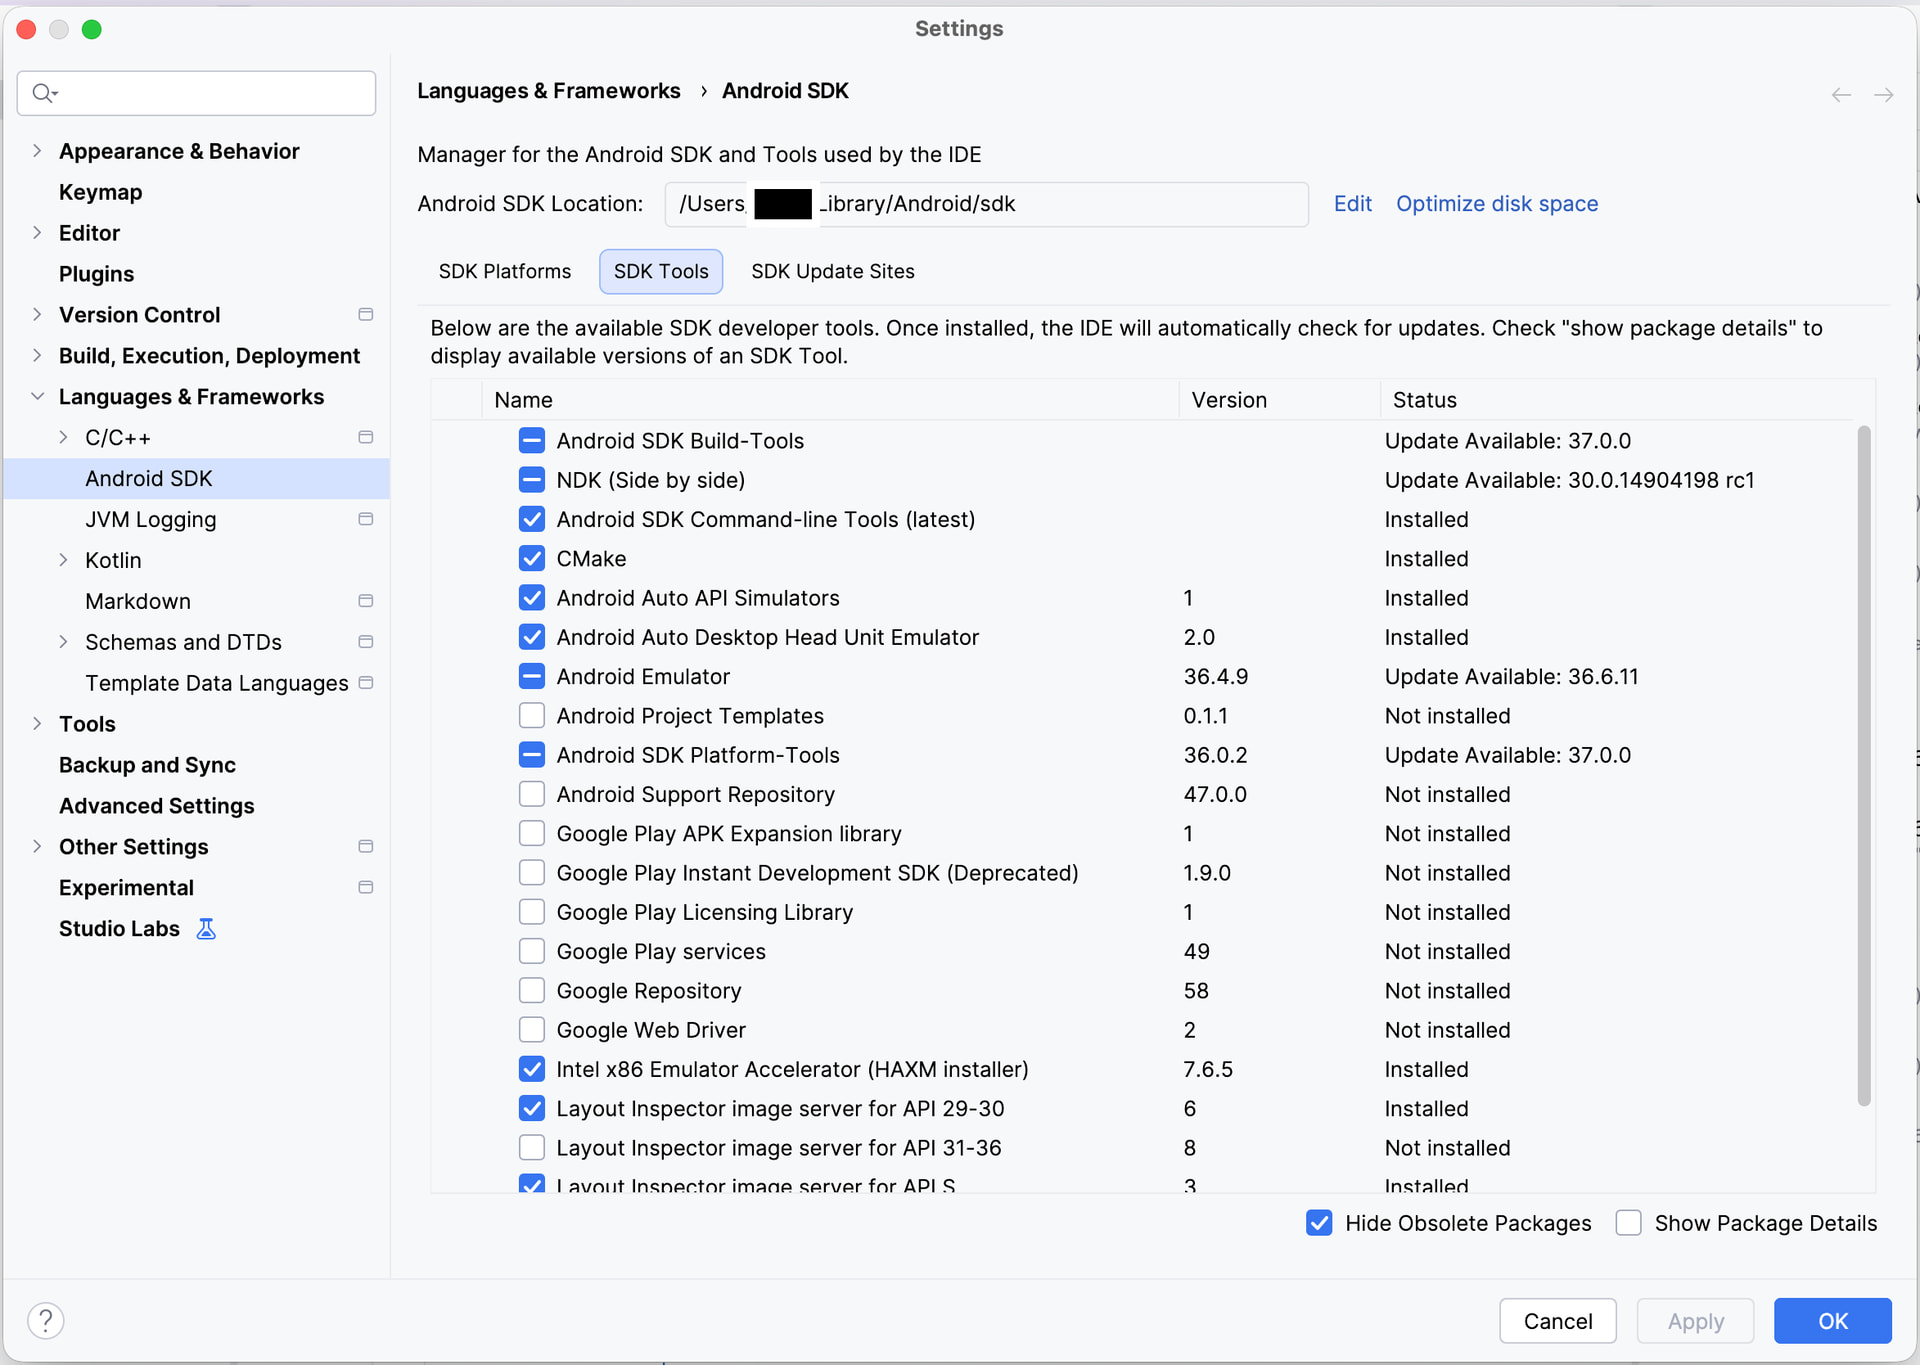Toggle Android Emulator checkbox
Image resolution: width=1920 pixels, height=1365 pixels.
(x=532, y=677)
